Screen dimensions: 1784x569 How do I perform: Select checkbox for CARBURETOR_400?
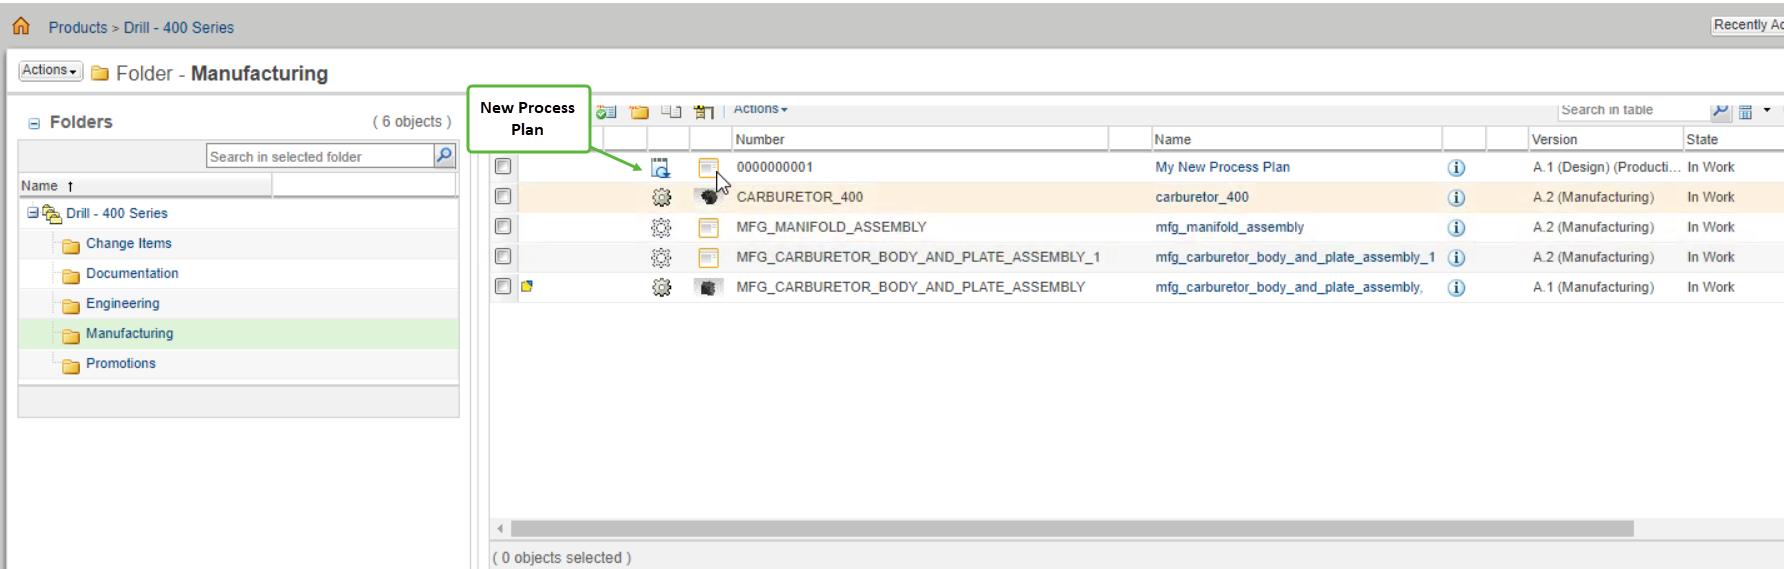coord(503,197)
